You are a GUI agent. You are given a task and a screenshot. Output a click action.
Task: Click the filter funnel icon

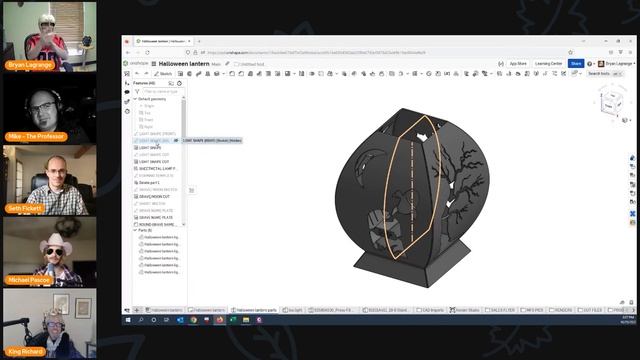137,92
